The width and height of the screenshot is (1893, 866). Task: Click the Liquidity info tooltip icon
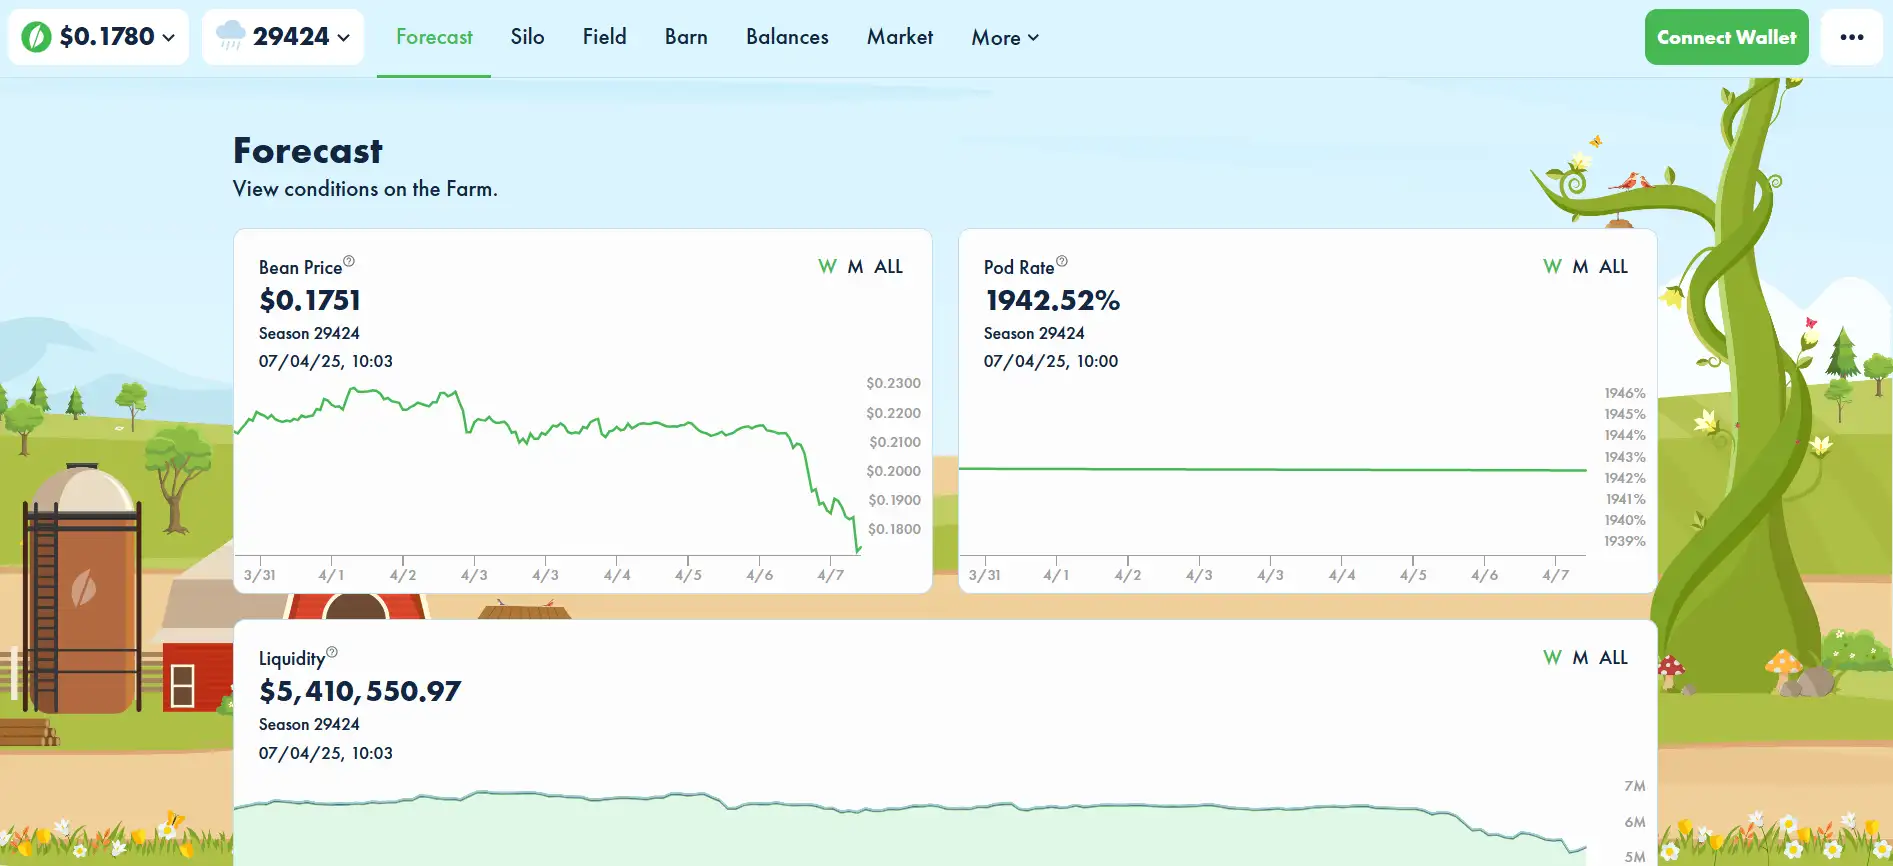332,653
